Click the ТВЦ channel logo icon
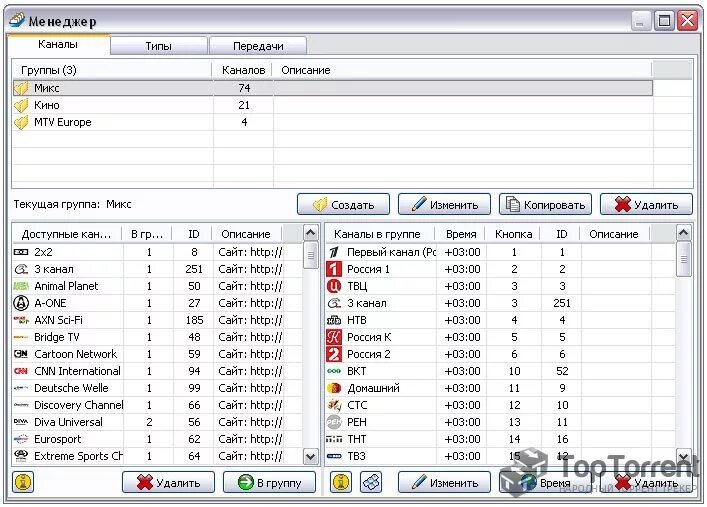This screenshot has height=507, width=707. pos(334,286)
